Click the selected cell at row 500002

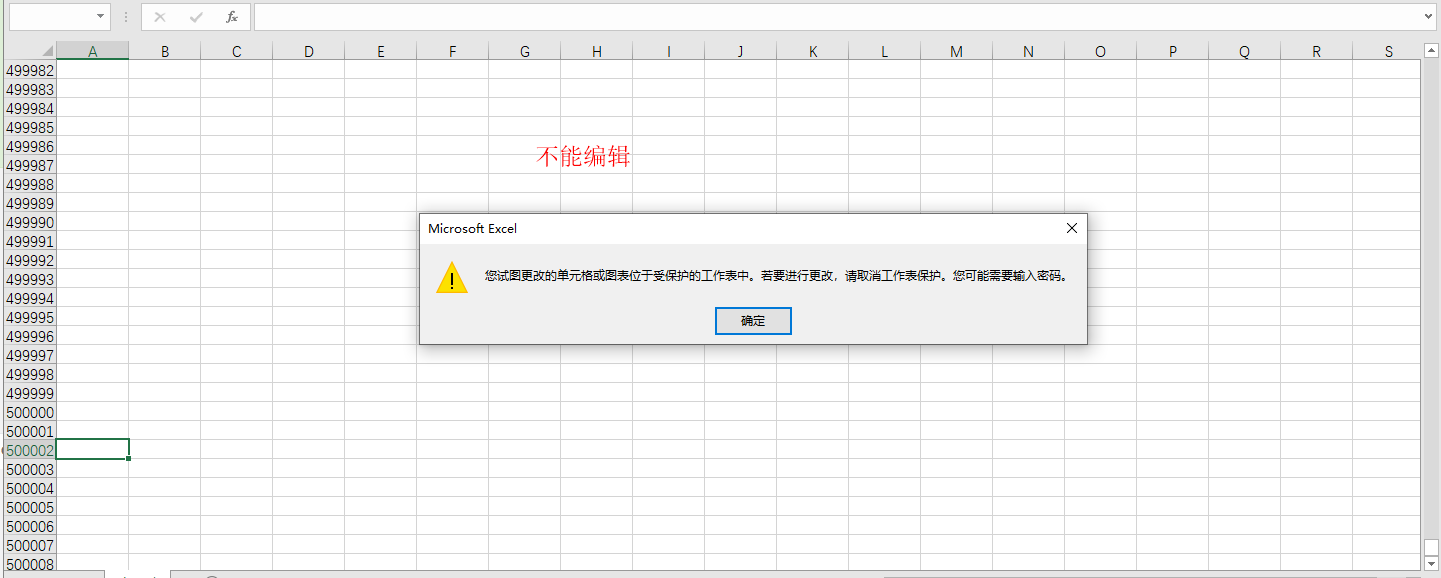92,449
